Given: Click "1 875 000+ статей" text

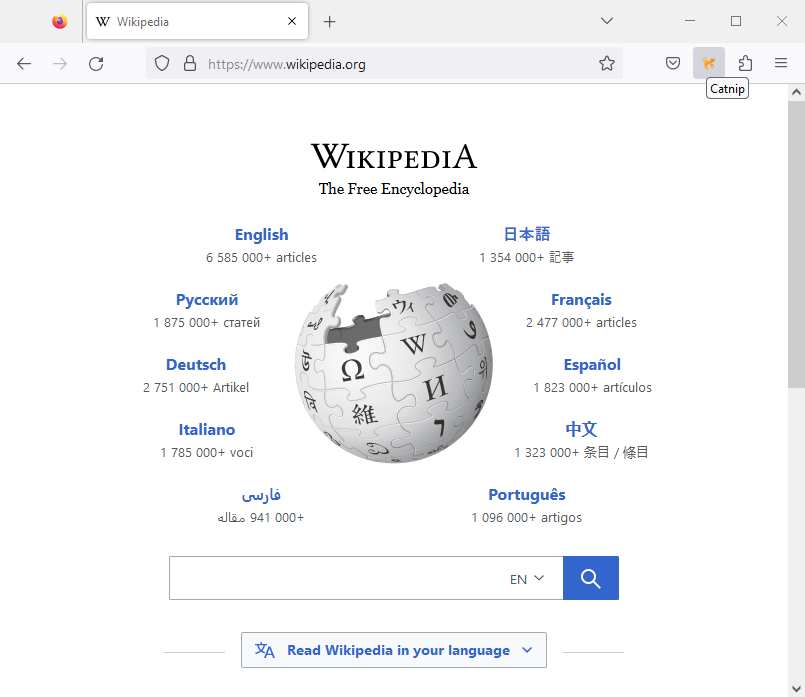Looking at the screenshot, I should click(x=207, y=323).
